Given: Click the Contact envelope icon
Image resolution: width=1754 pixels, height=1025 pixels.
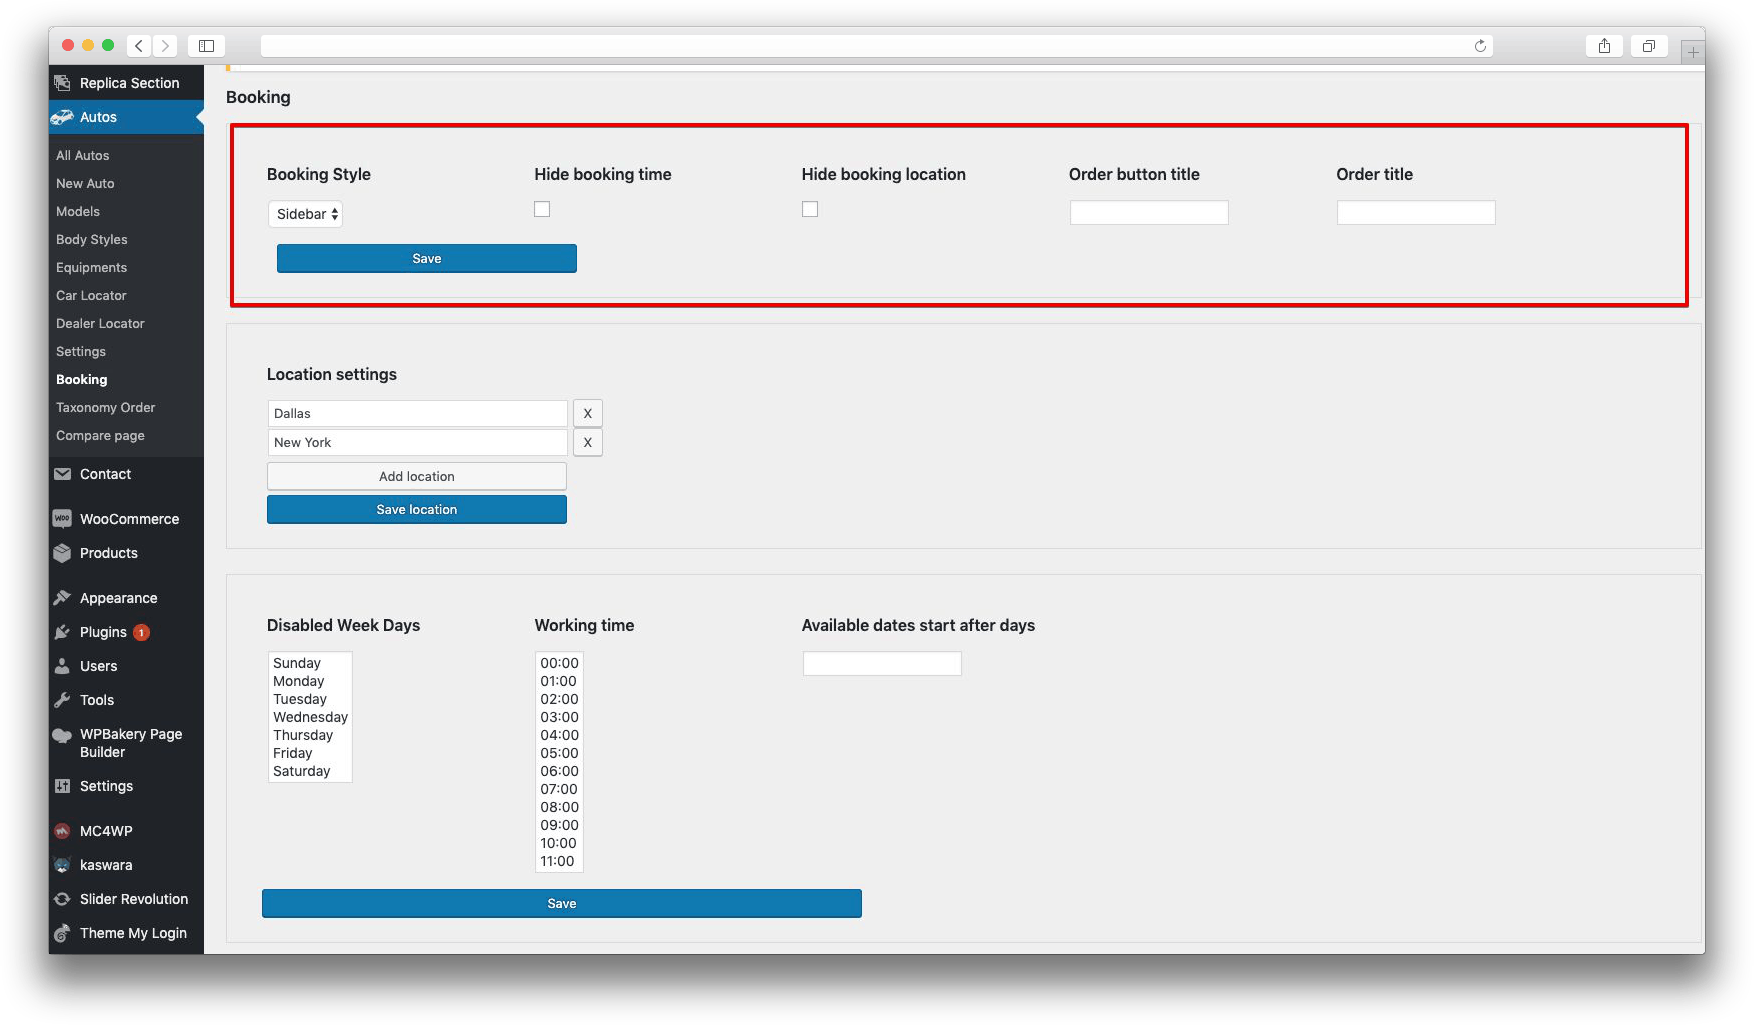Looking at the screenshot, I should tap(62, 474).
